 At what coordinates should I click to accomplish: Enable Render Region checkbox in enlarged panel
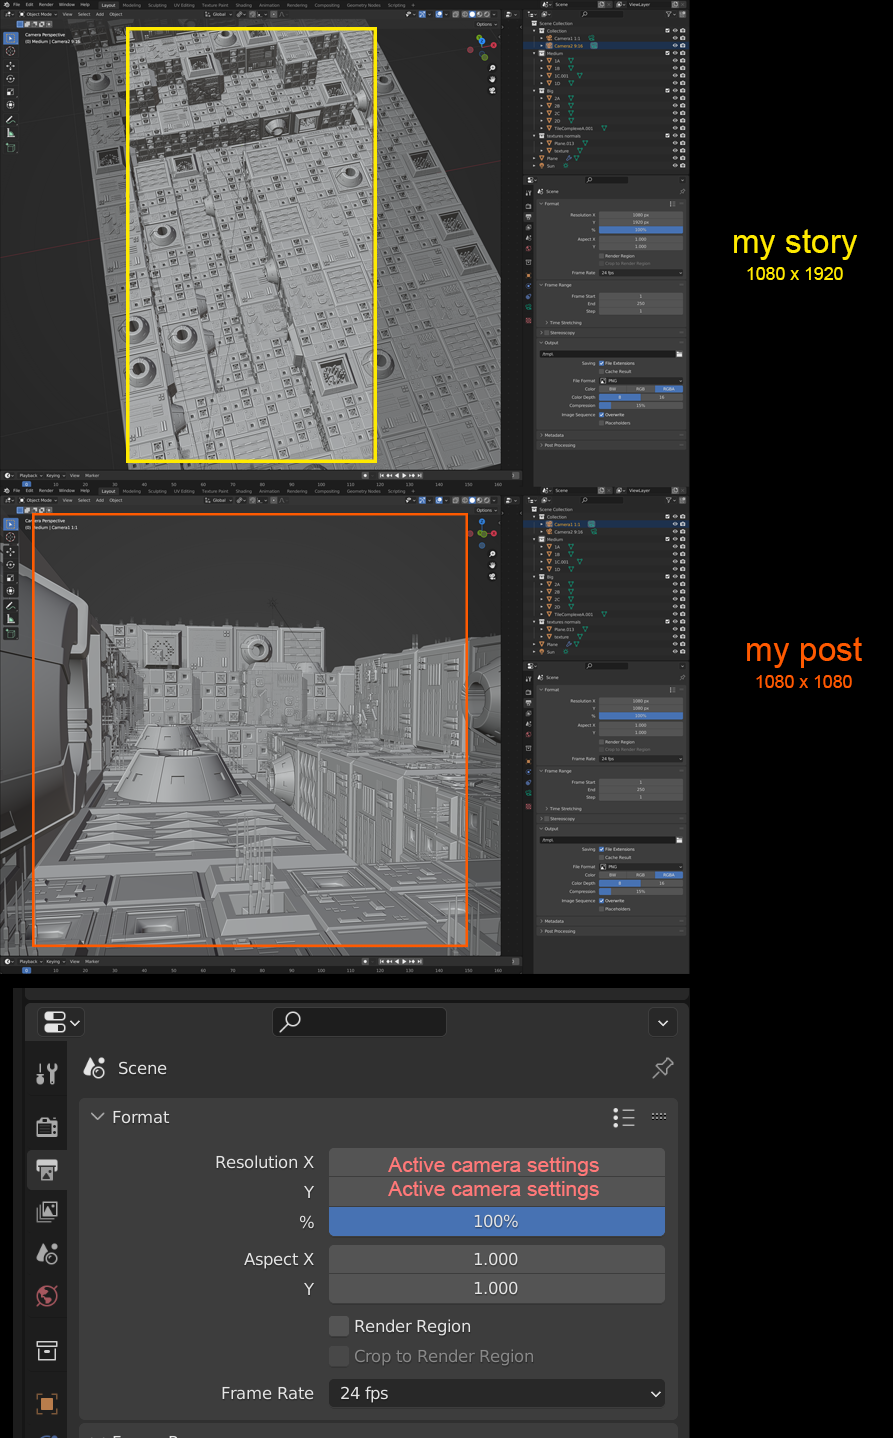339,1326
